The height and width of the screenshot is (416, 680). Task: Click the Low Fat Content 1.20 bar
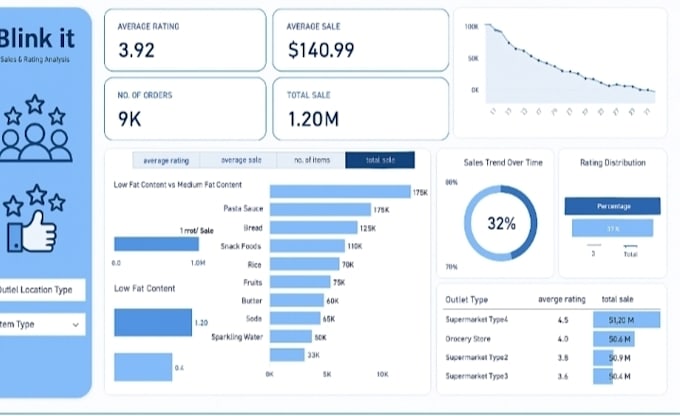pyautogui.click(x=153, y=322)
